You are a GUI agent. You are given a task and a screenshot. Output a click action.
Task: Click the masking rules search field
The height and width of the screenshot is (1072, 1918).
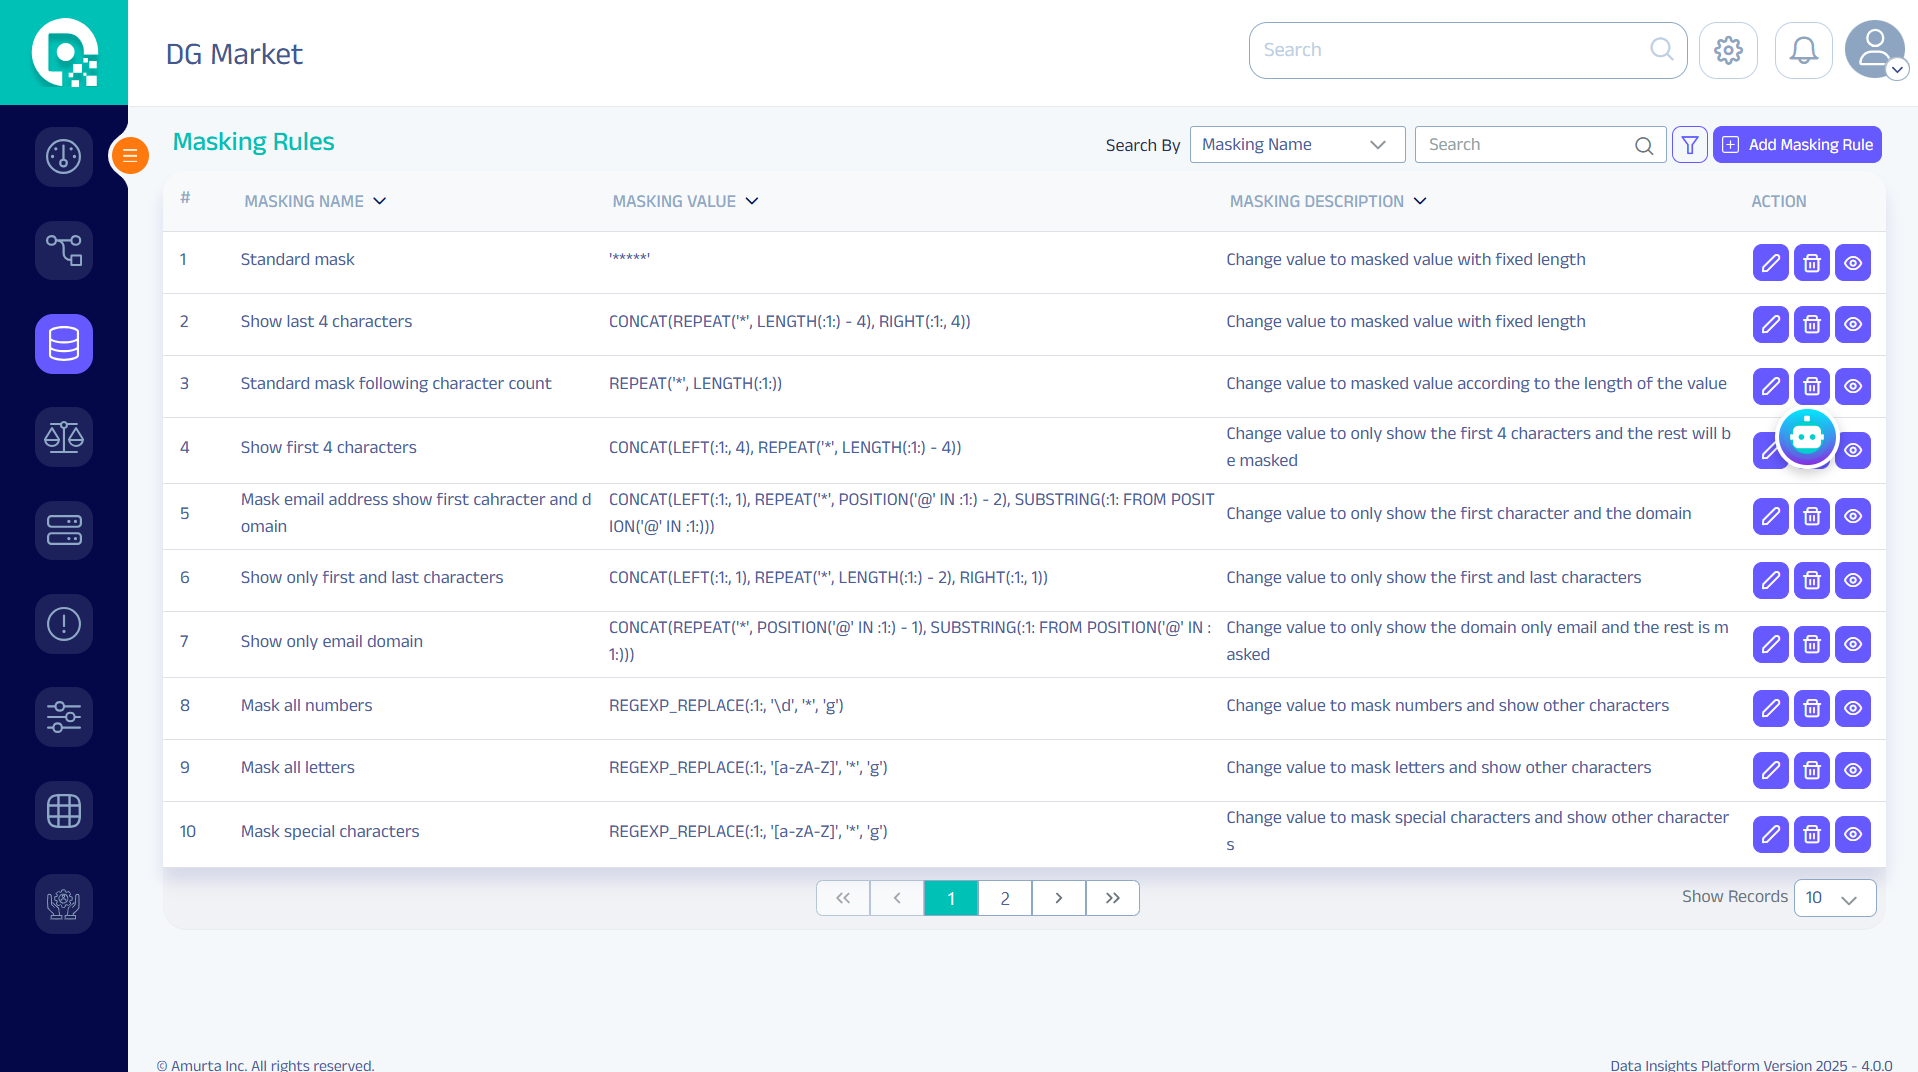coord(1528,145)
